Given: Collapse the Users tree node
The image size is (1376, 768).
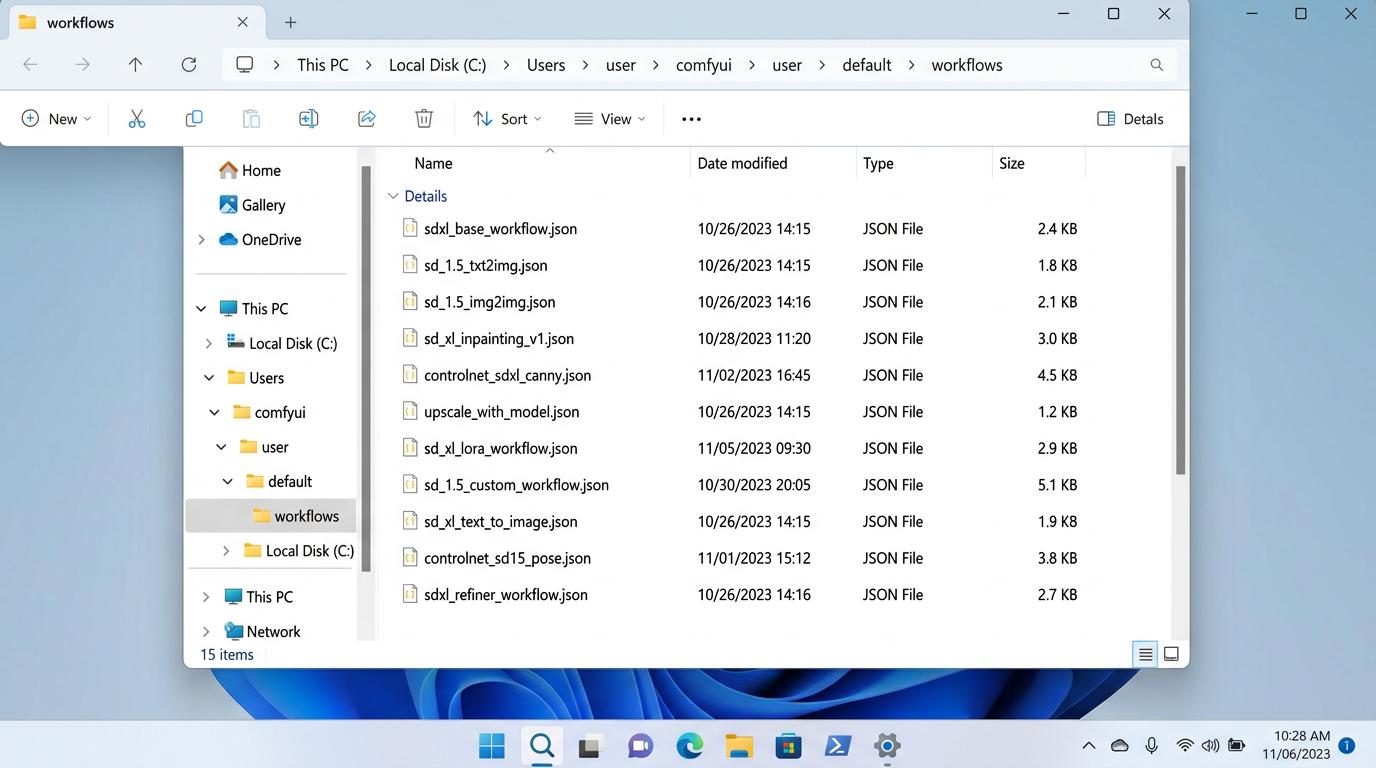Looking at the screenshot, I should (x=209, y=378).
